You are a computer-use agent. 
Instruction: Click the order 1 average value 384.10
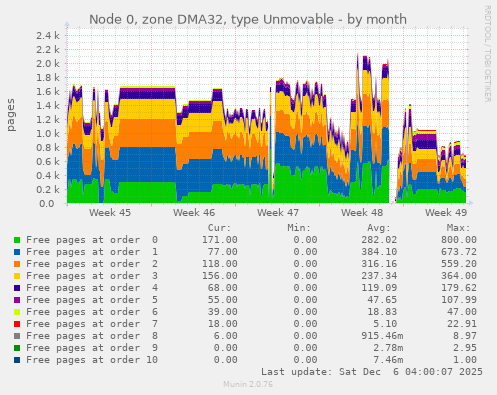point(379,252)
